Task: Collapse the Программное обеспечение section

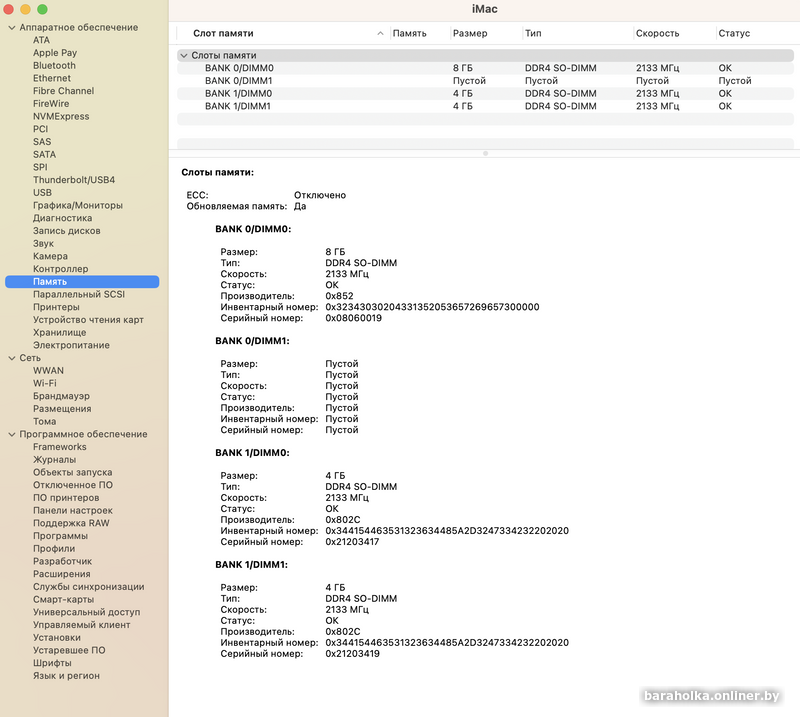Action: pyautogui.click(x=12, y=434)
